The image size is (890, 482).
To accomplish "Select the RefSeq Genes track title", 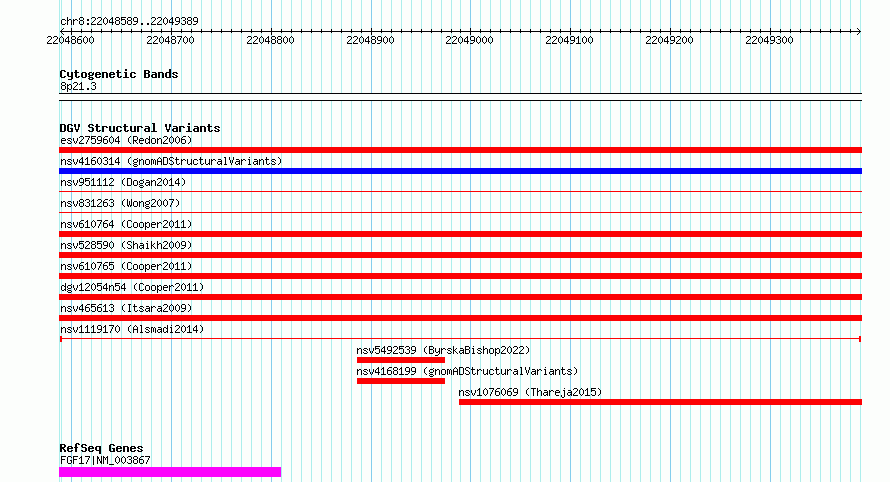I will (101, 448).
